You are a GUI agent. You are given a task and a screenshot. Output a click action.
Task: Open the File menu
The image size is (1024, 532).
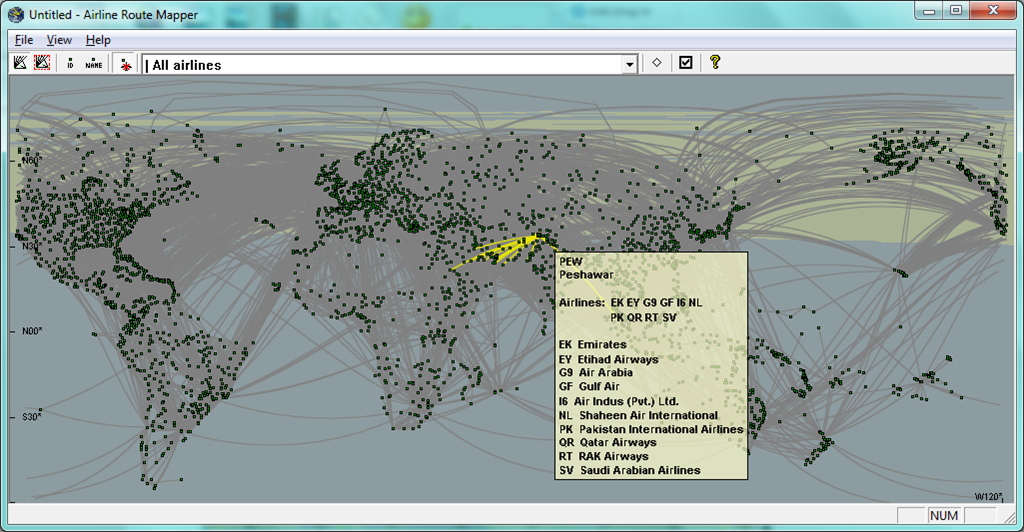pos(24,40)
